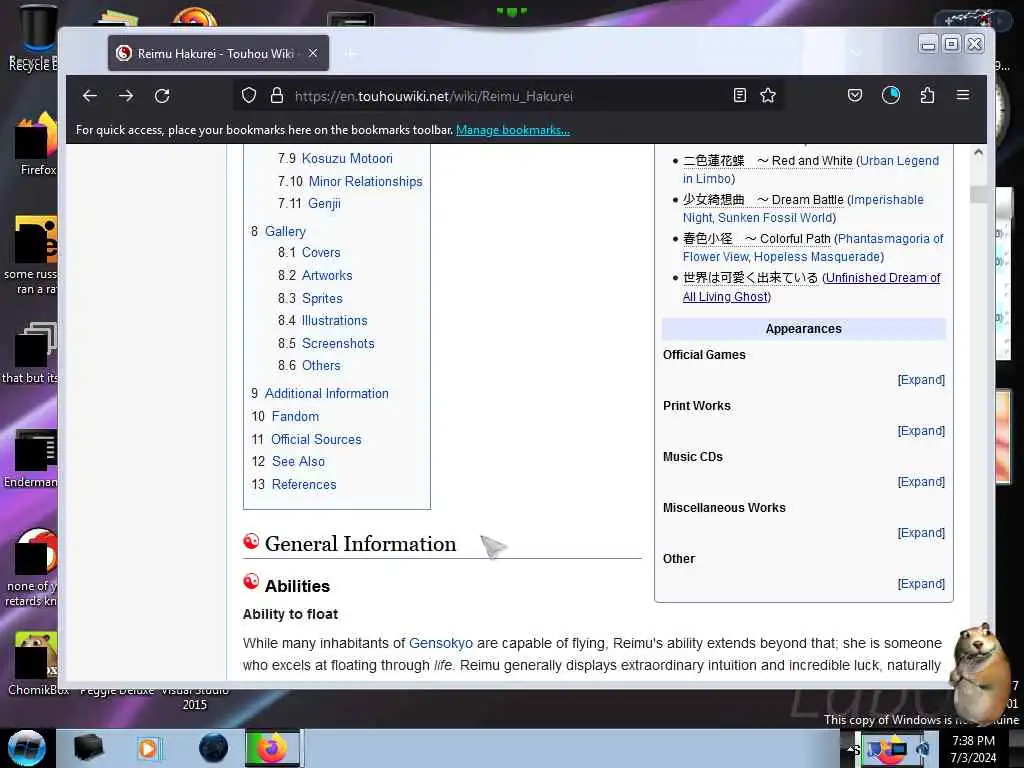Open the media player taskbar icon

click(148, 748)
